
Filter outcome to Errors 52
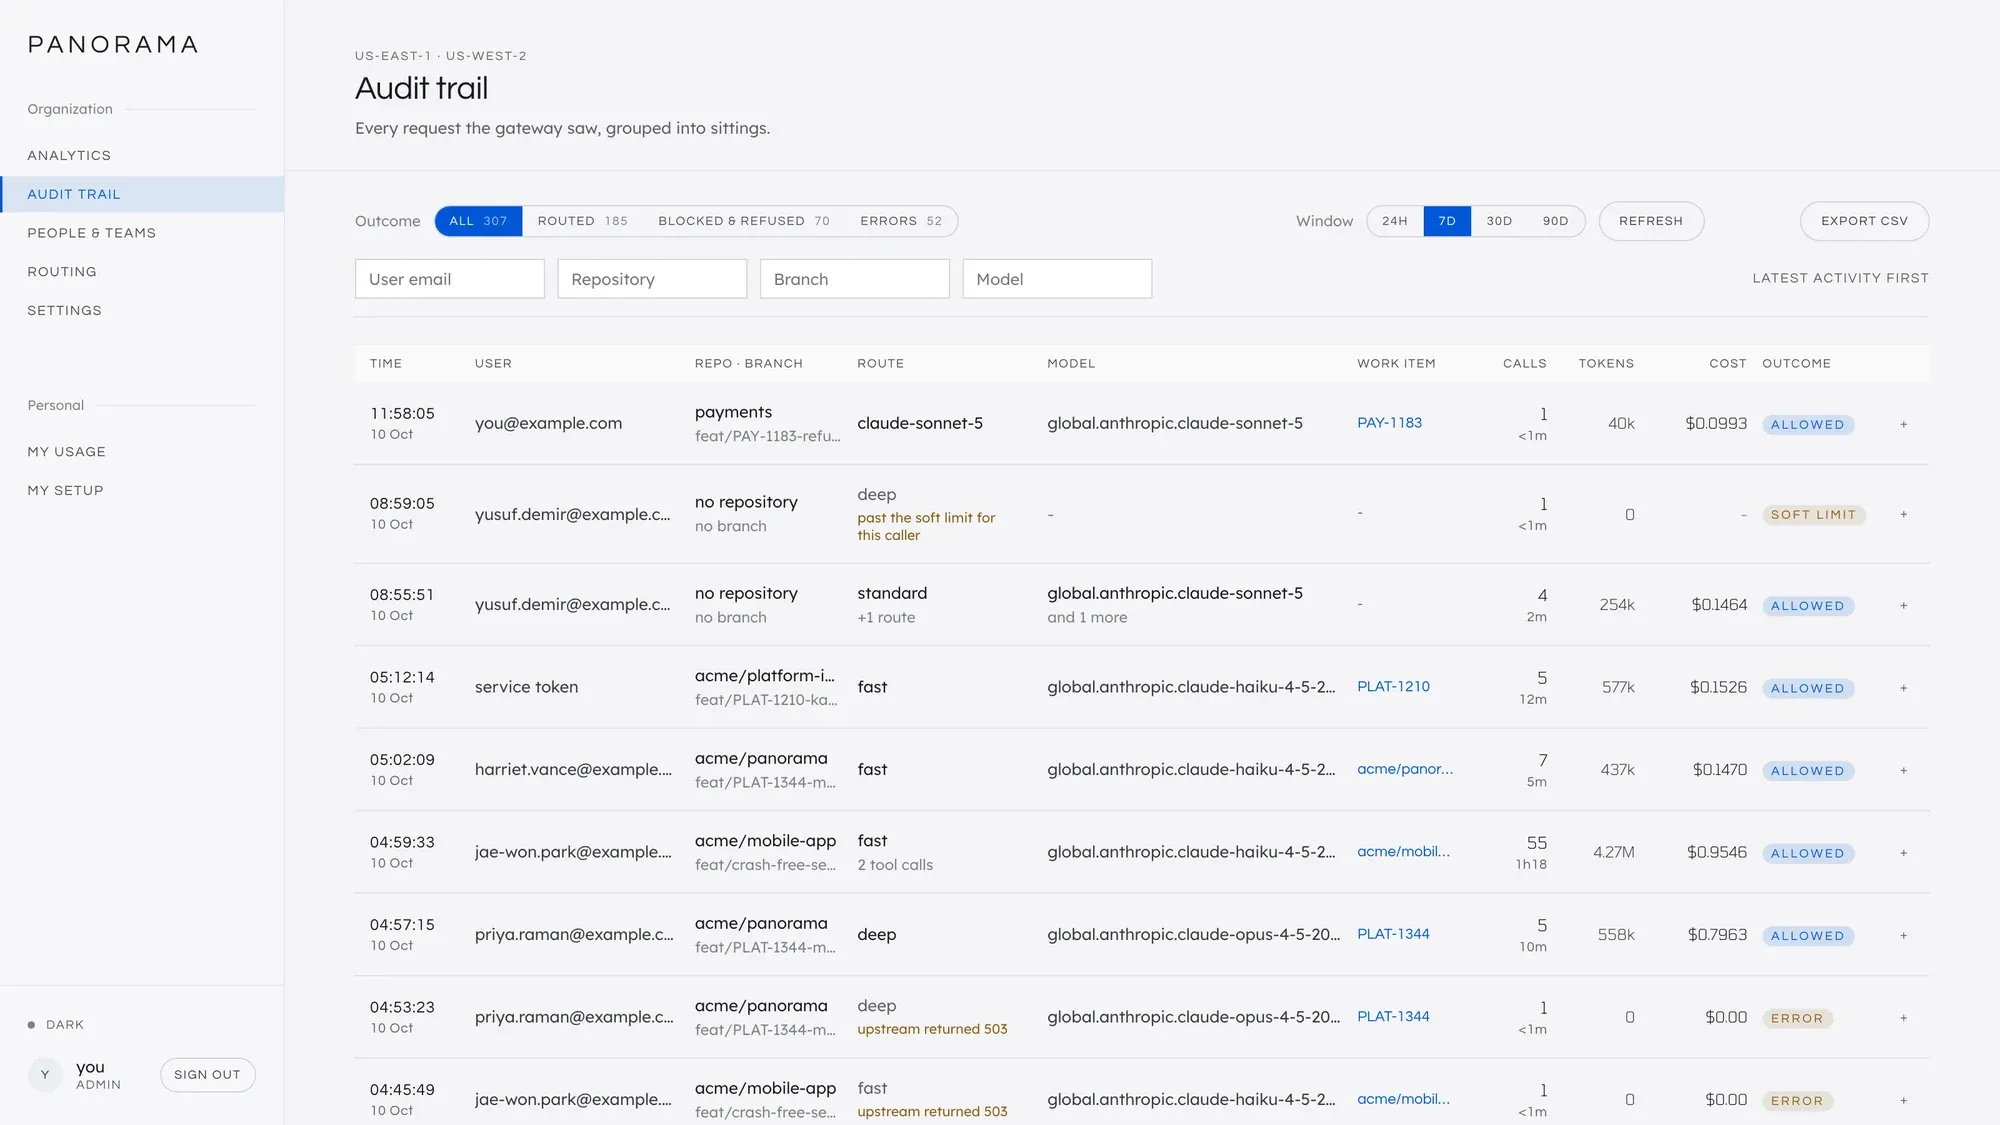(x=901, y=221)
